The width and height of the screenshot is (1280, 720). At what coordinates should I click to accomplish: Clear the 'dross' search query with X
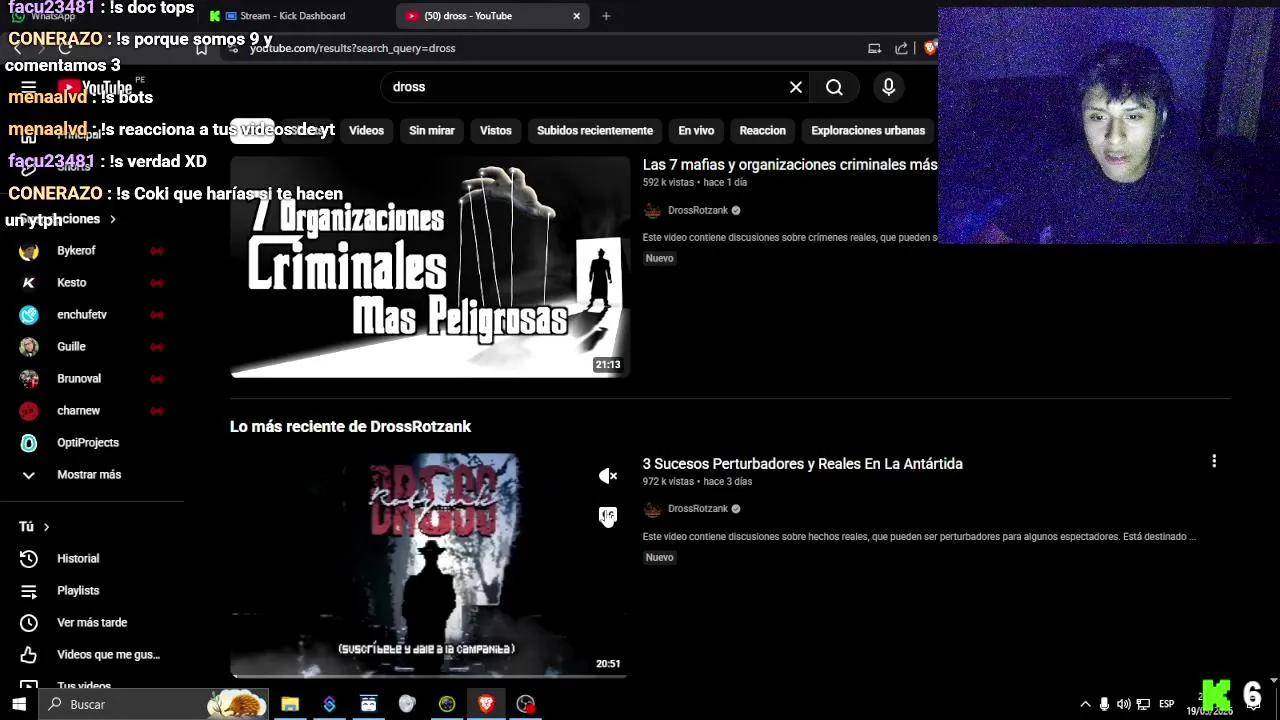tap(796, 87)
